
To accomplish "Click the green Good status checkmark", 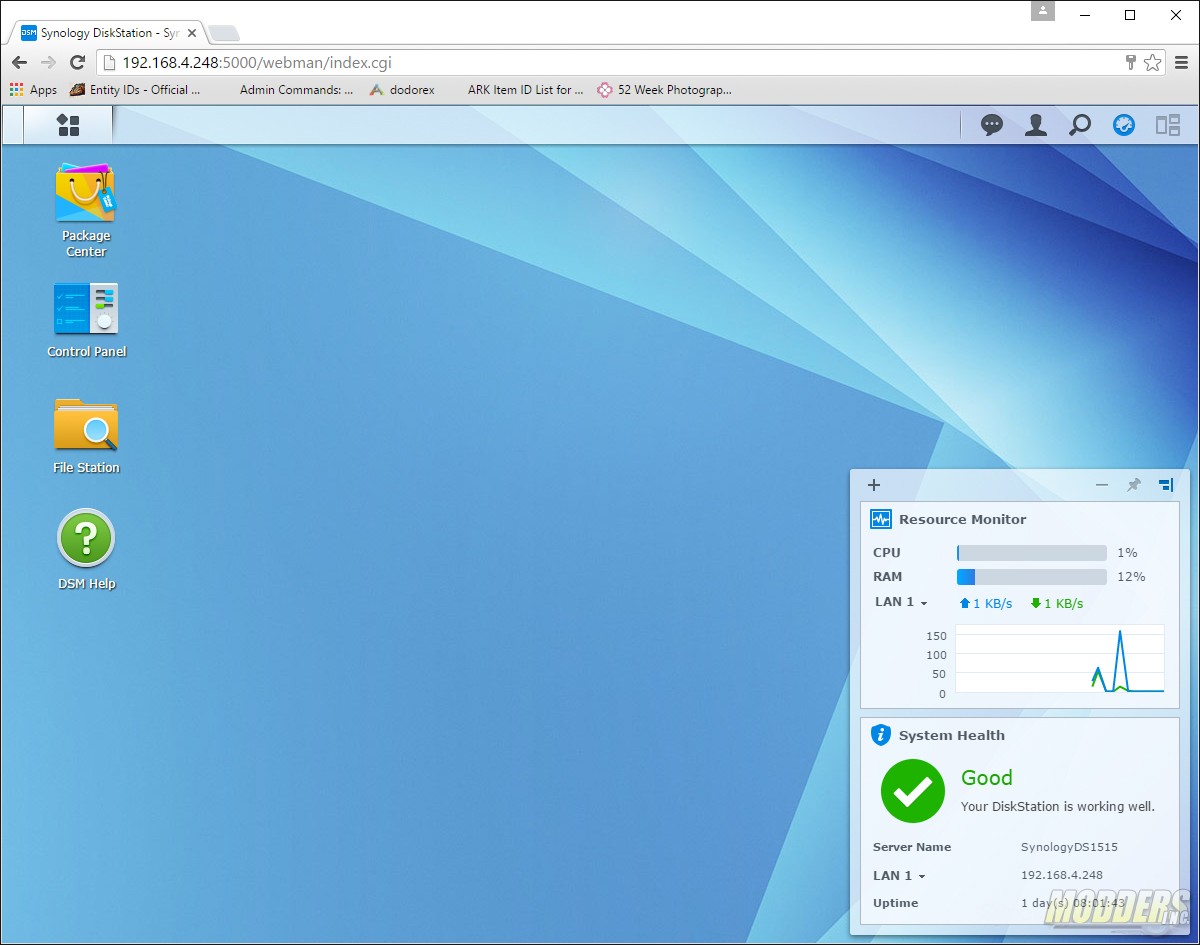I will coord(913,791).
